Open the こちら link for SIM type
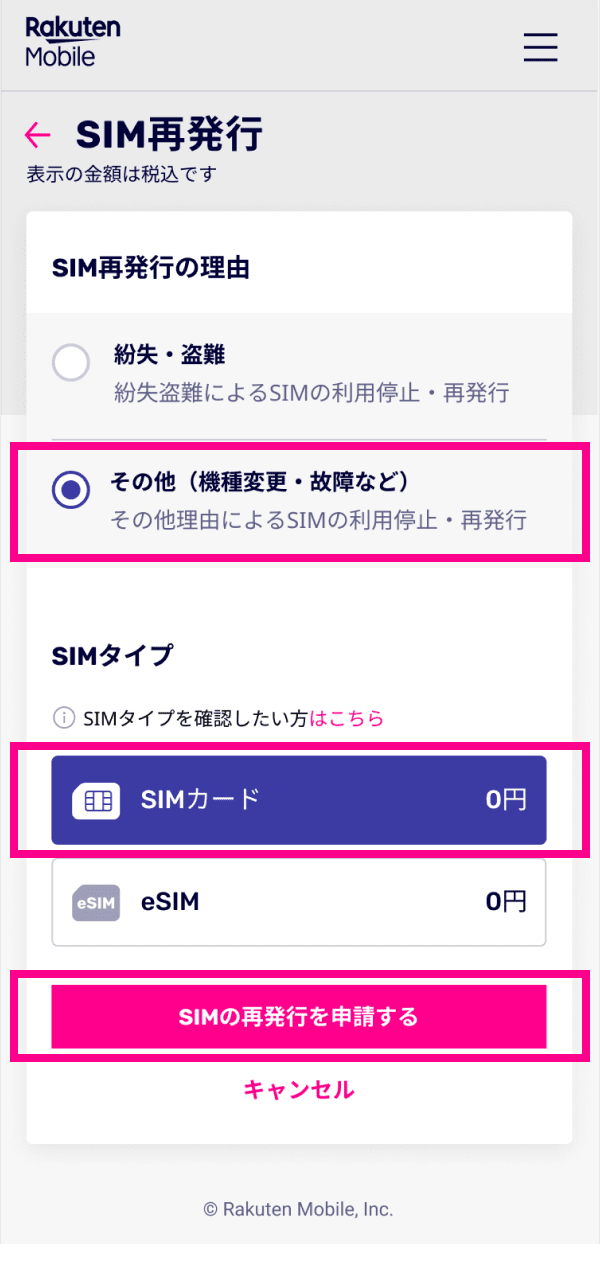Viewport: 600px width, 1272px height. (348, 718)
